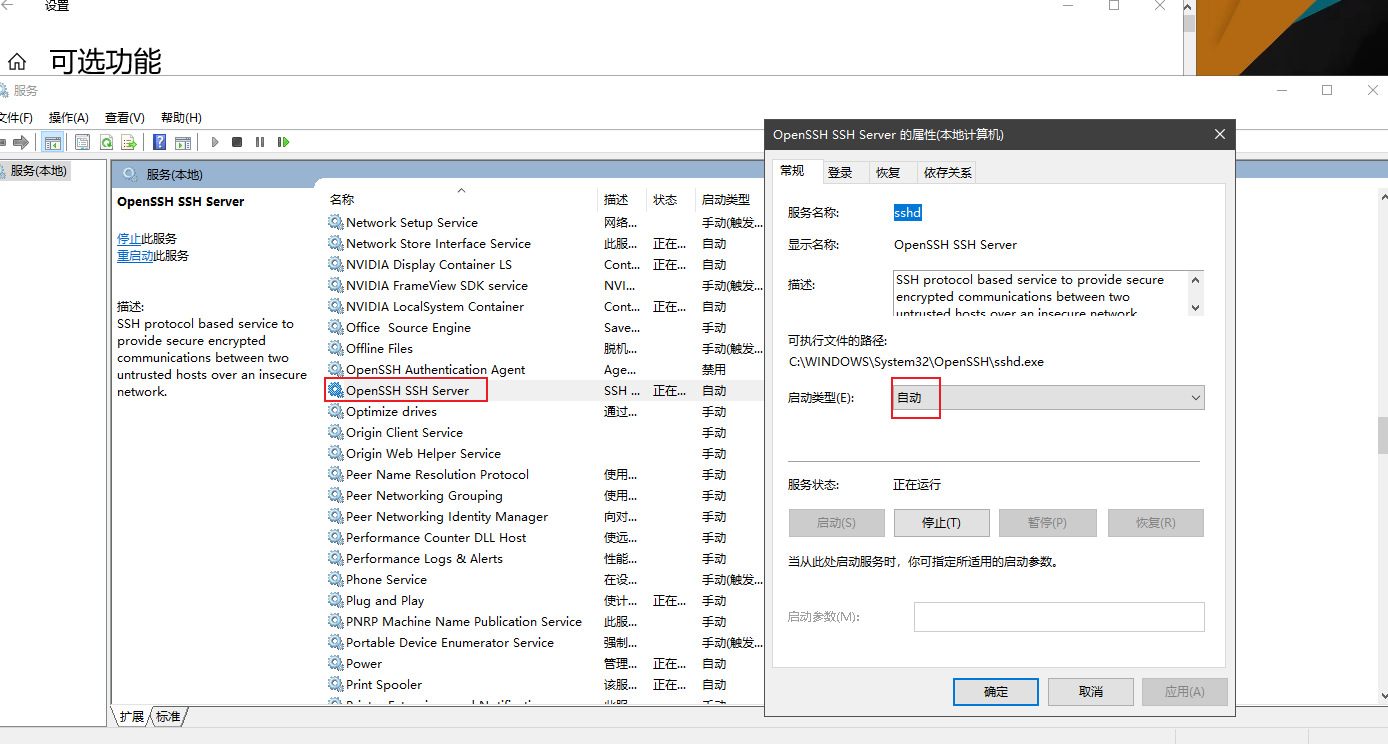Click the description box scroll-up arrow
The width and height of the screenshot is (1388, 744).
pyautogui.click(x=1195, y=280)
